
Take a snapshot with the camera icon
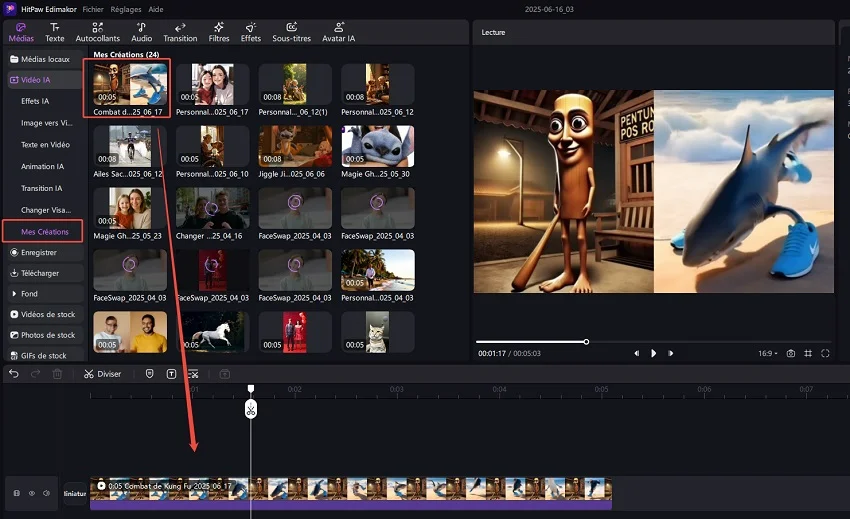[791, 353]
